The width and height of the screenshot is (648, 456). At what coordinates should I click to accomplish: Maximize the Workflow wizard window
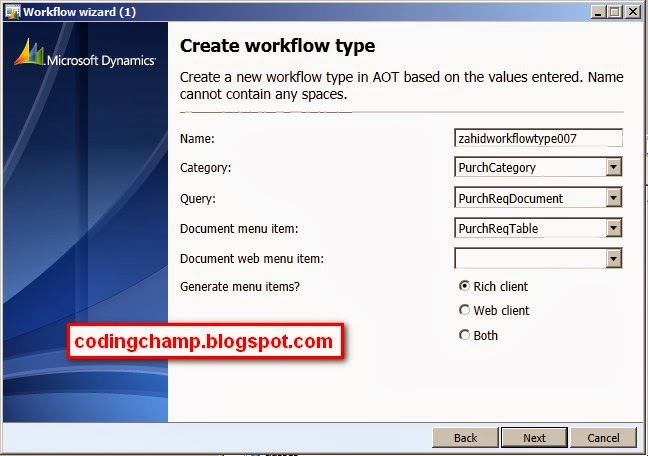615,12
